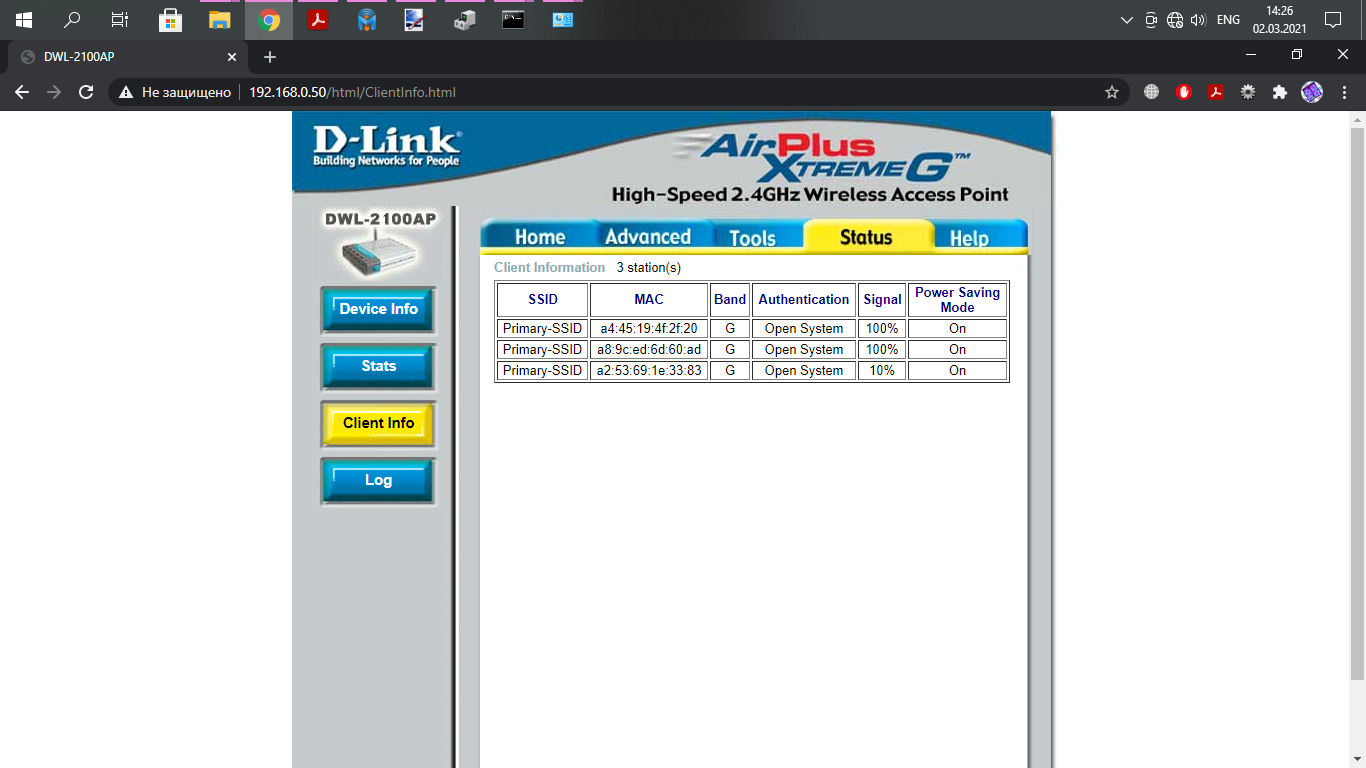Select the DWL-2100AP browser tab
The image size is (1366, 768).
click(128, 57)
